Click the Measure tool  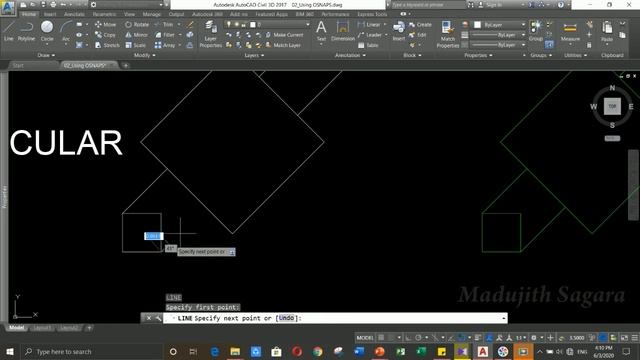tap(570, 31)
